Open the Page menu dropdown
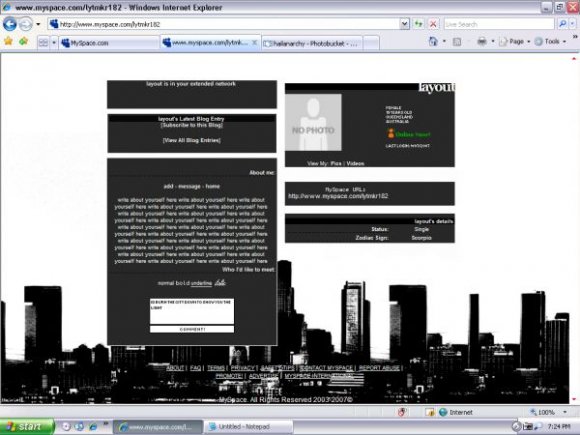Viewport: 580px width, 435px height. [515, 41]
